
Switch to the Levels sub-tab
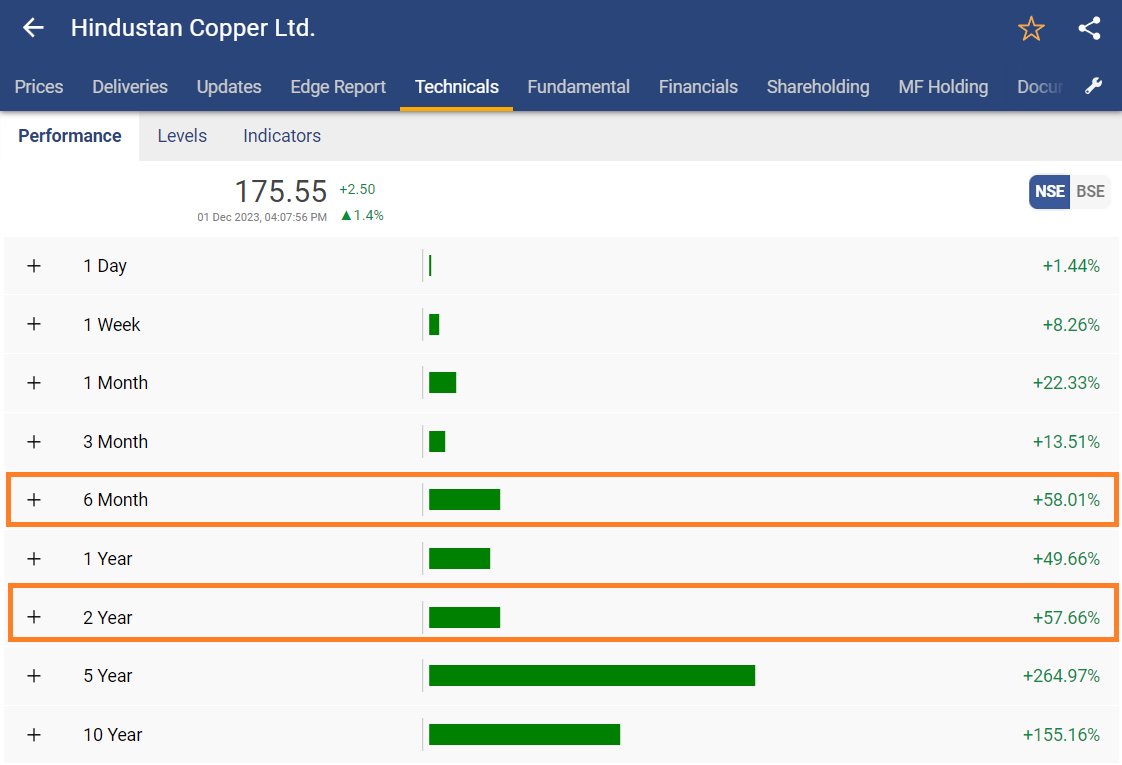pyautogui.click(x=182, y=136)
